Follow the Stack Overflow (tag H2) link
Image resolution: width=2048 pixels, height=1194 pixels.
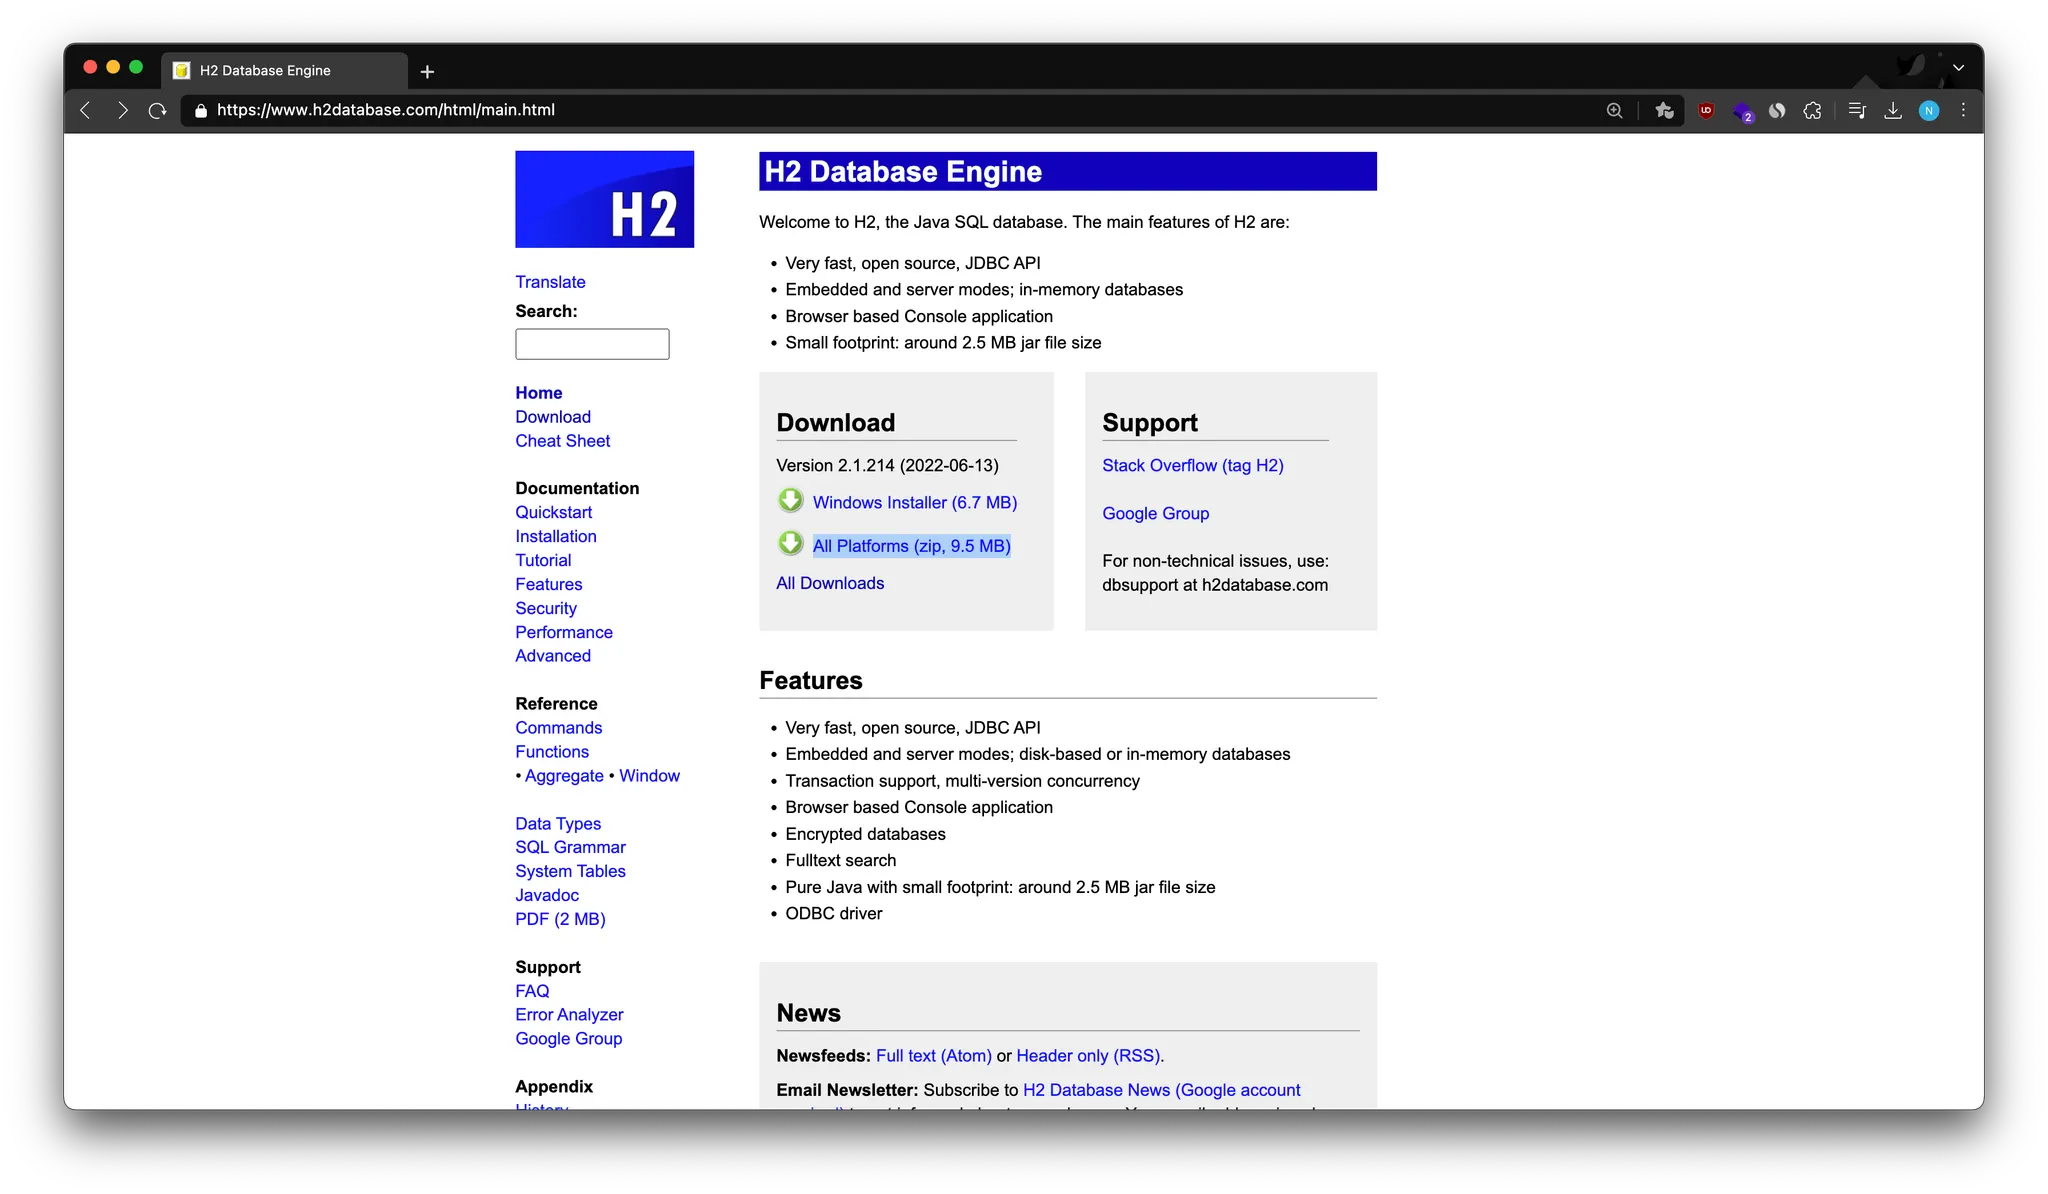point(1192,466)
